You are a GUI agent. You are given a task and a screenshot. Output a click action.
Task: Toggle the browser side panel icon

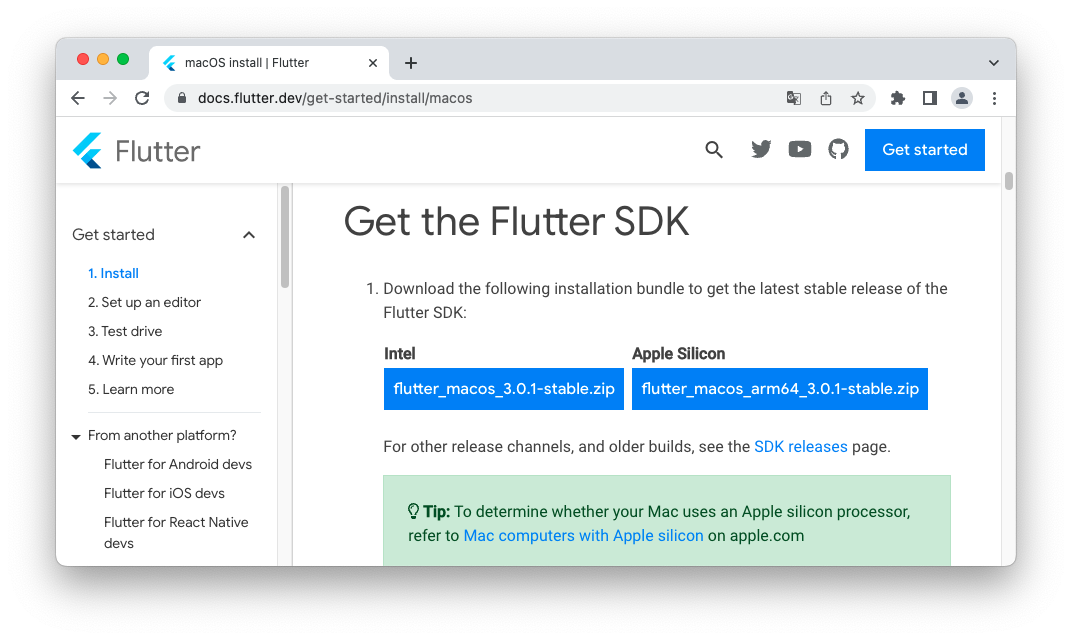coord(930,98)
